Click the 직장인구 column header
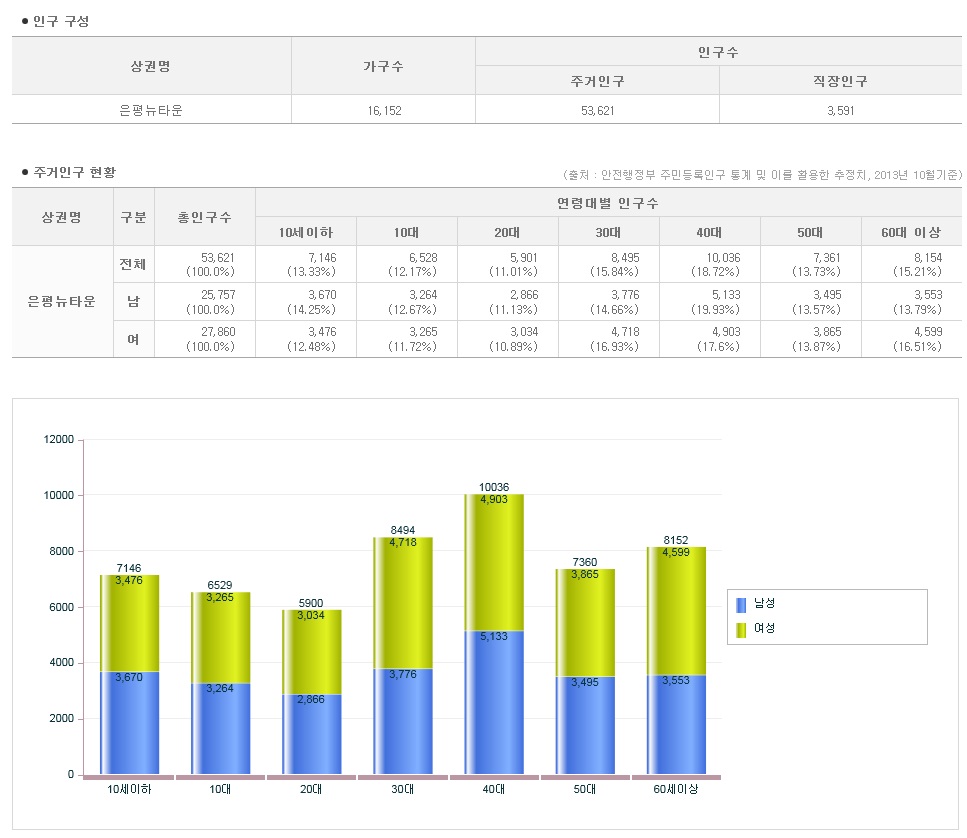Screen dimensions: 967x838 point(839,81)
